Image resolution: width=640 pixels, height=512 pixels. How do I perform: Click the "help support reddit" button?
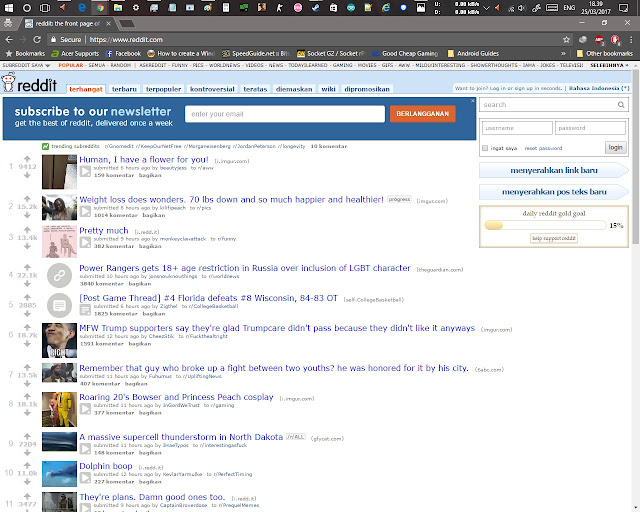point(554,238)
